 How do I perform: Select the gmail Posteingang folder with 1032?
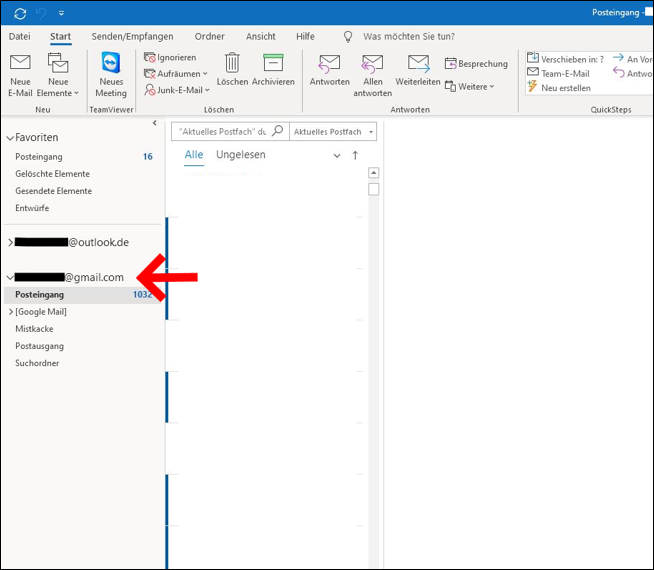pos(83,295)
